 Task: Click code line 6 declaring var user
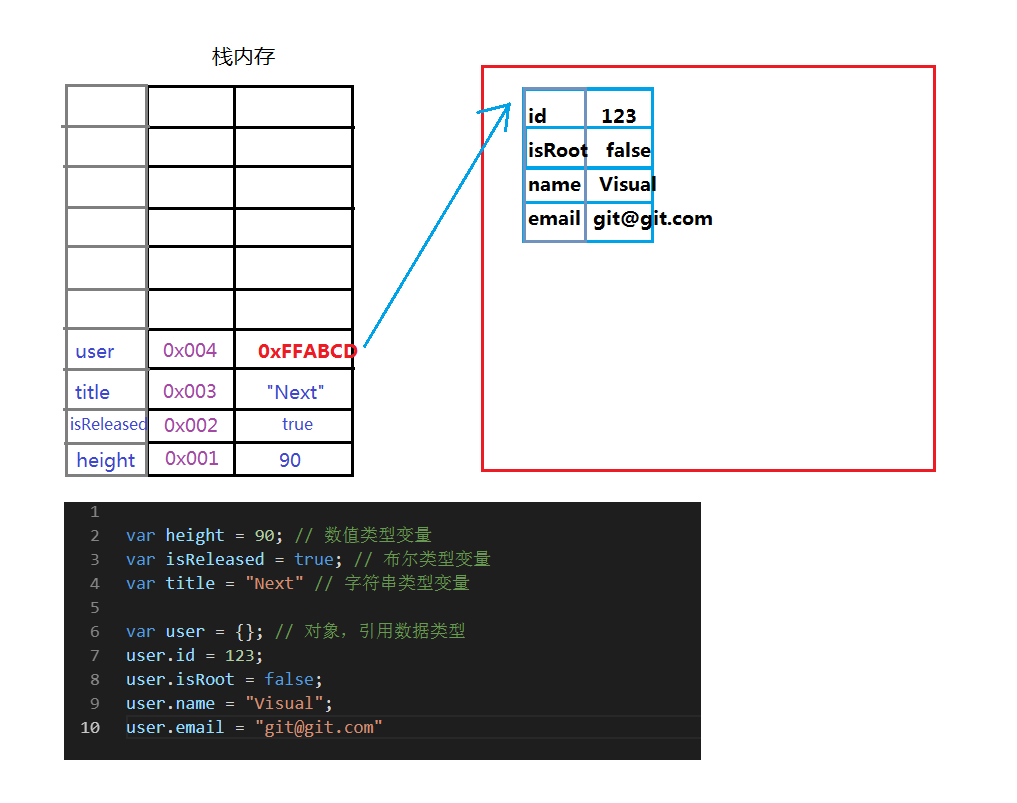point(178,631)
